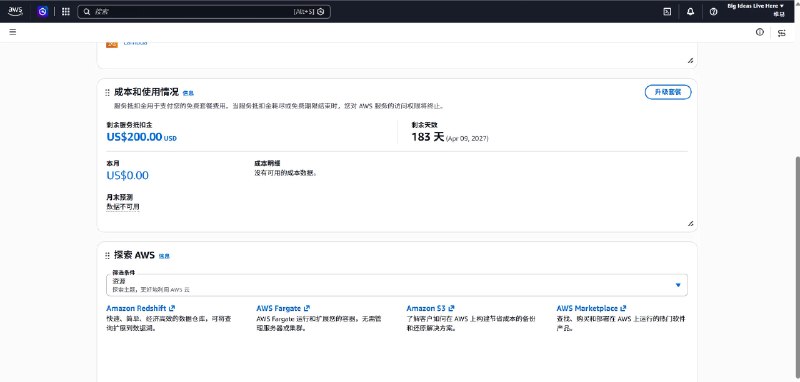The image size is (800, 382).
Task: Open the Big Ideas Live Here account menu
Action: click(x=756, y=6)
